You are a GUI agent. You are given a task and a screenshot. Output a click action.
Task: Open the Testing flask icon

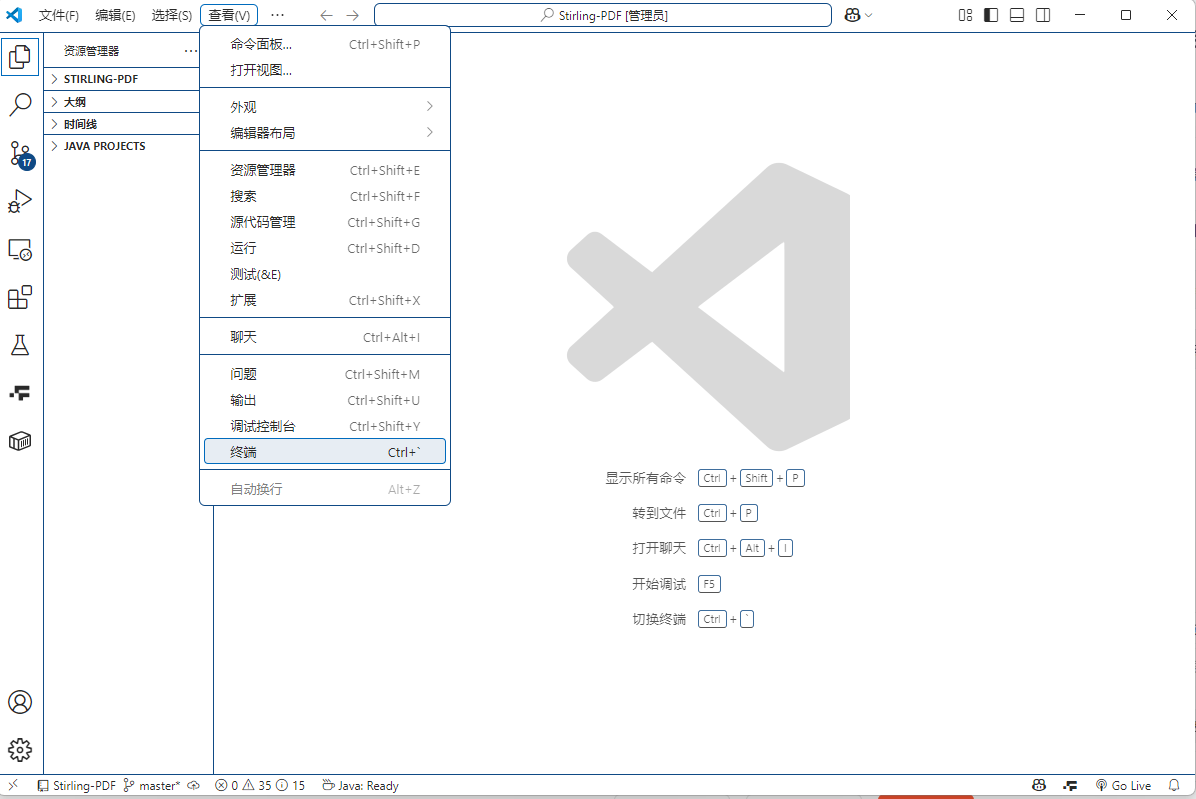(20, 345)
